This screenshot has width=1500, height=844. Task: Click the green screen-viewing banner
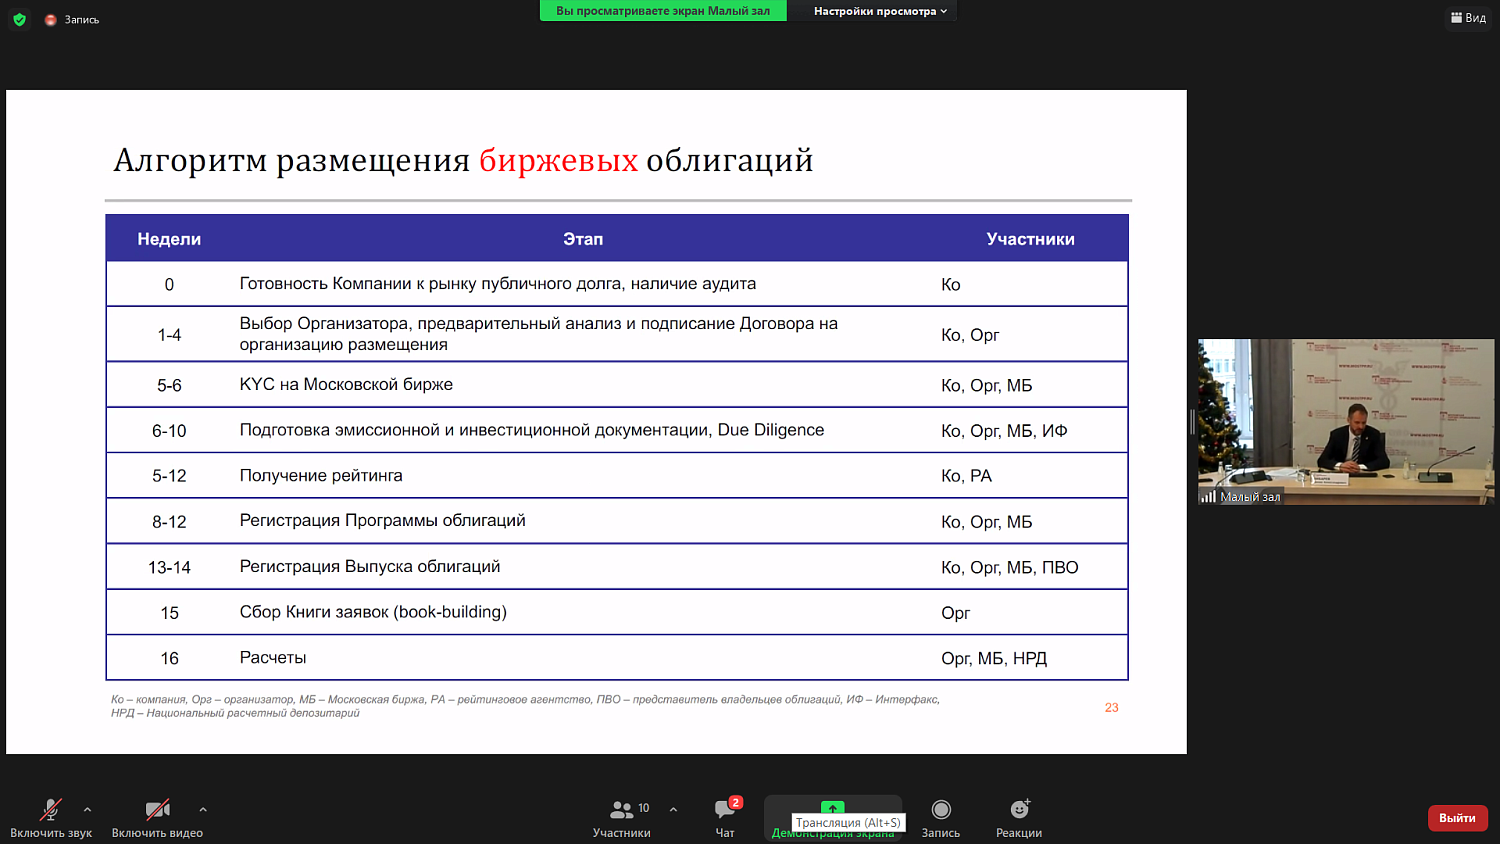point(663,11)
